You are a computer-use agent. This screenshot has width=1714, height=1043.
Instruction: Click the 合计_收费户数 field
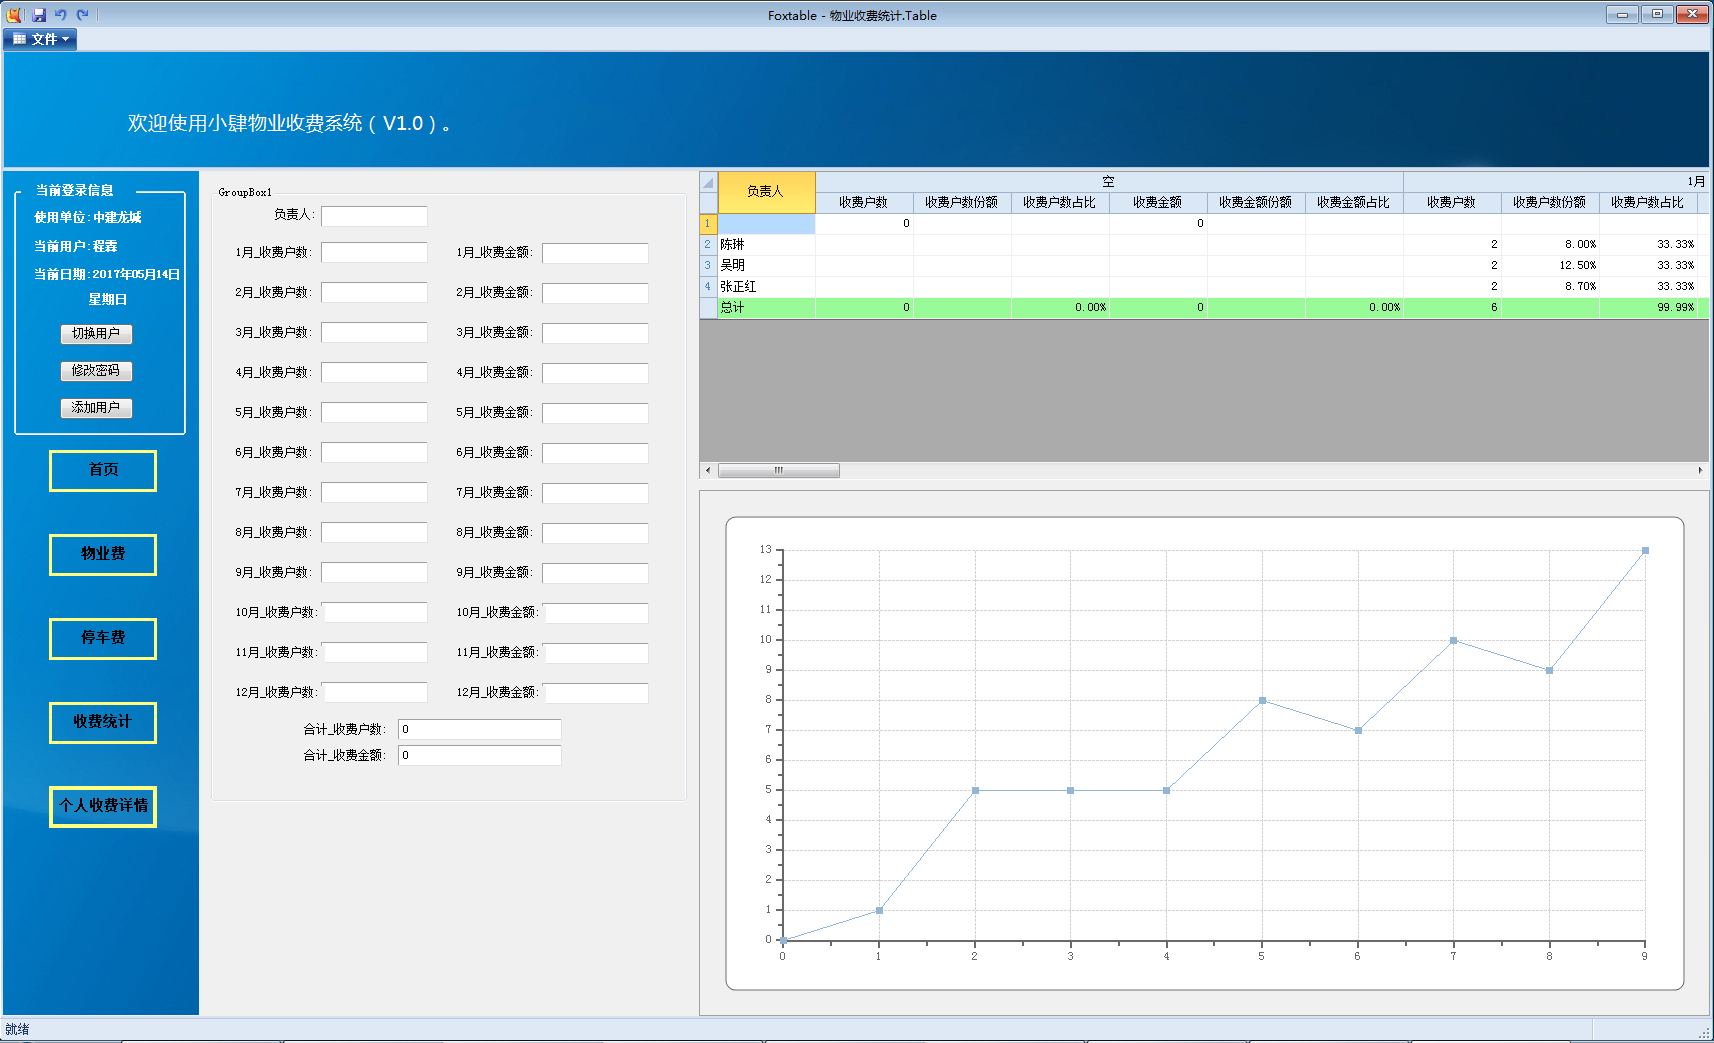(x=479, y=730)
